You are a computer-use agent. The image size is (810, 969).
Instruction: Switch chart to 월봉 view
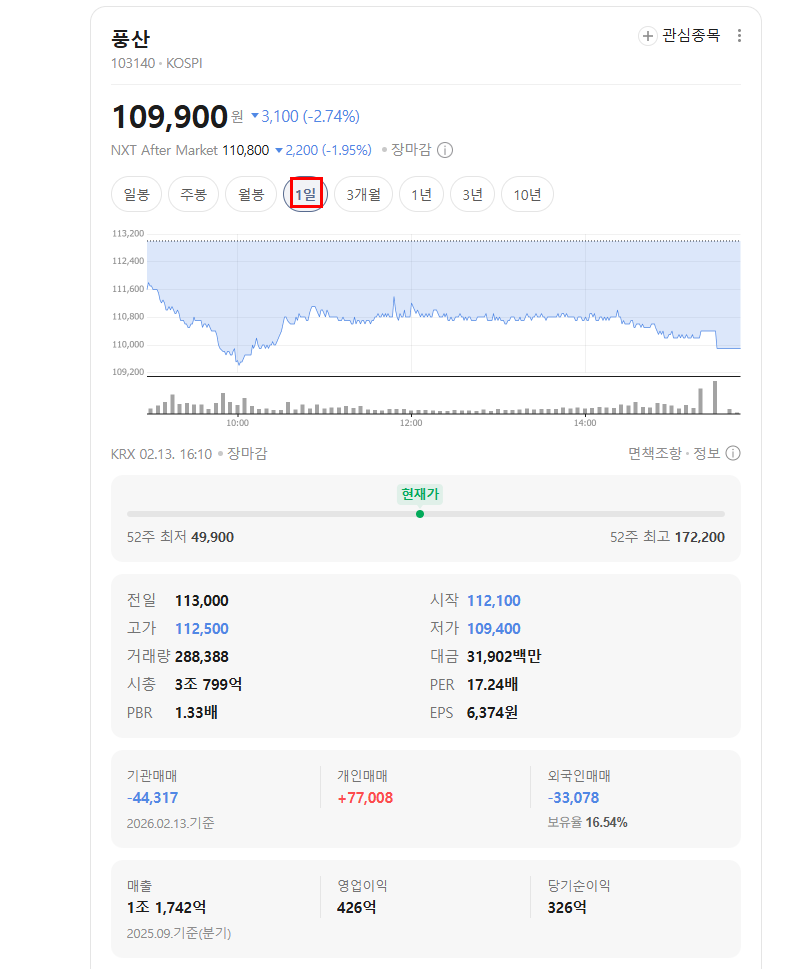pos(251,195)
